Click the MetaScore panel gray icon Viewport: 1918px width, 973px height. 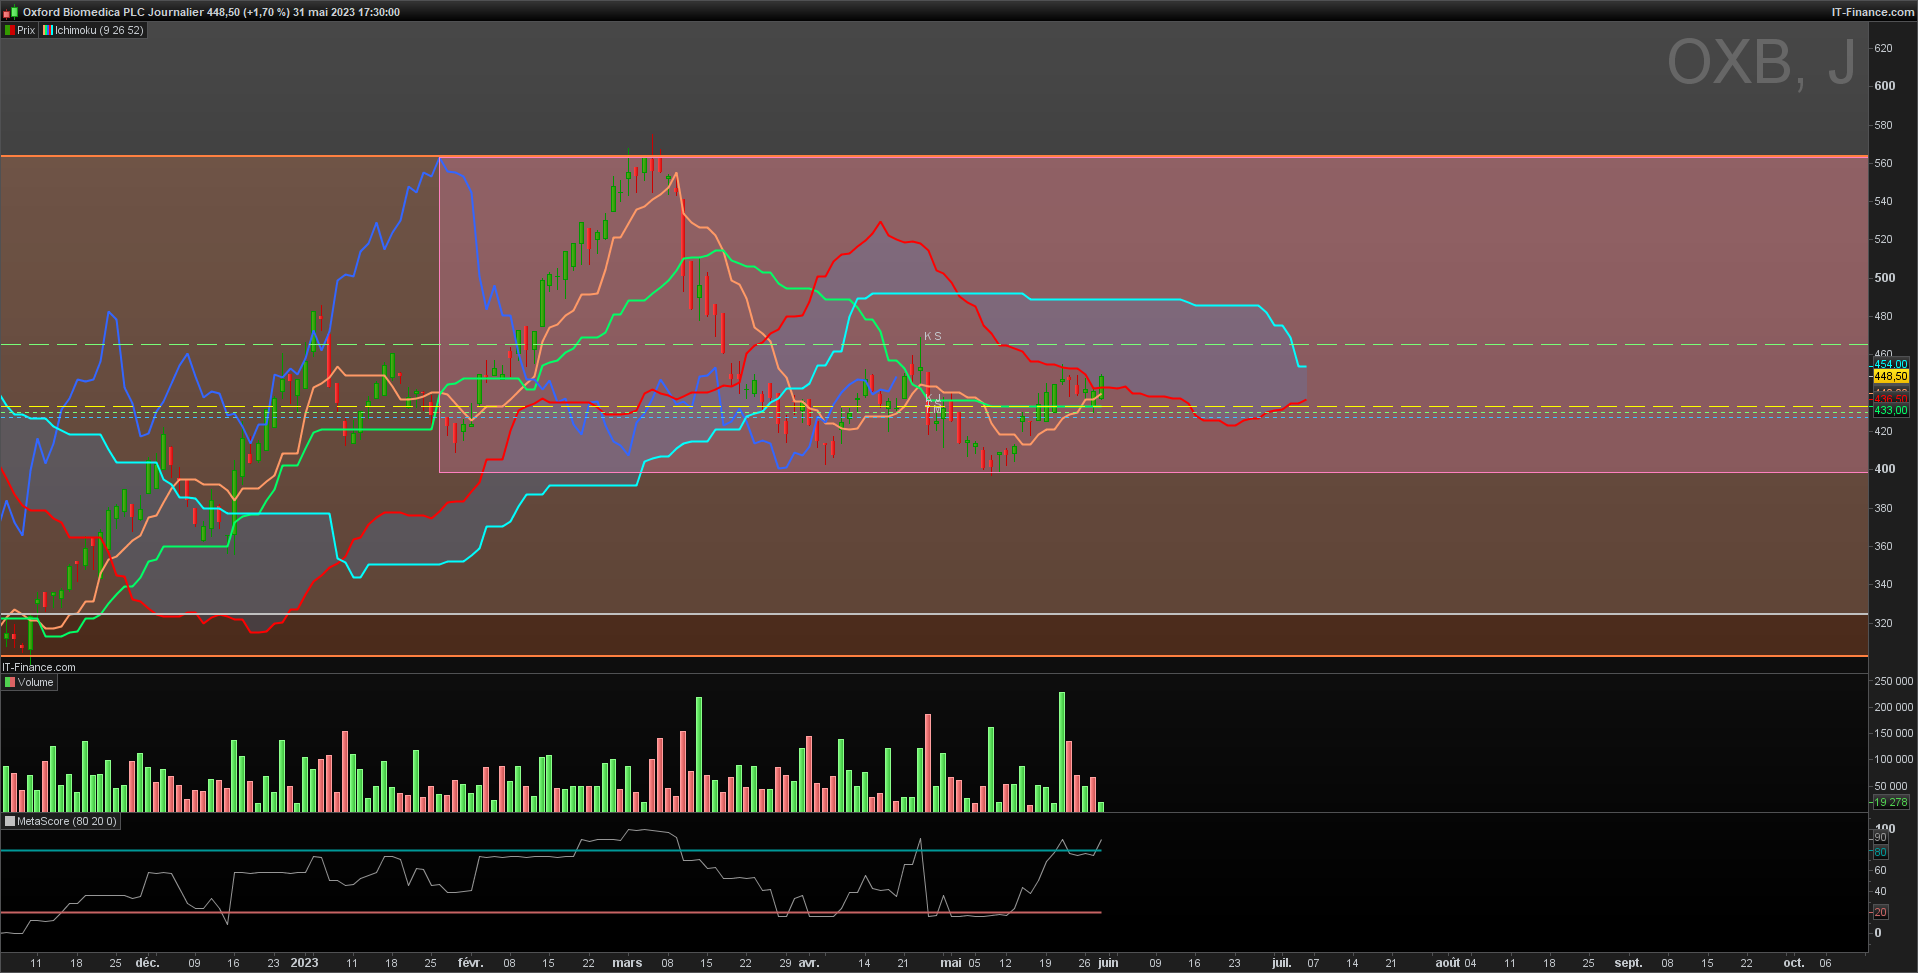[10, 821]
